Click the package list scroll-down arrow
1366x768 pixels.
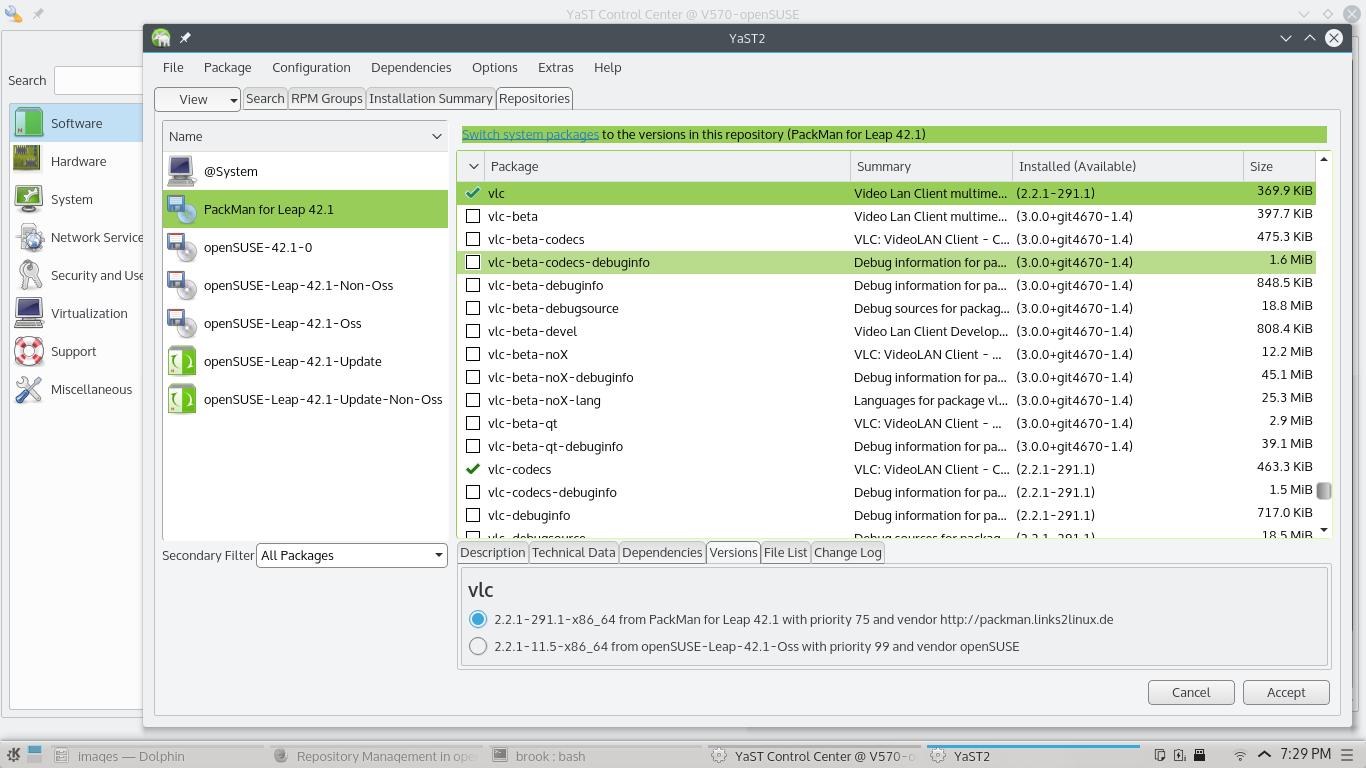click(x=1324, y=530)
